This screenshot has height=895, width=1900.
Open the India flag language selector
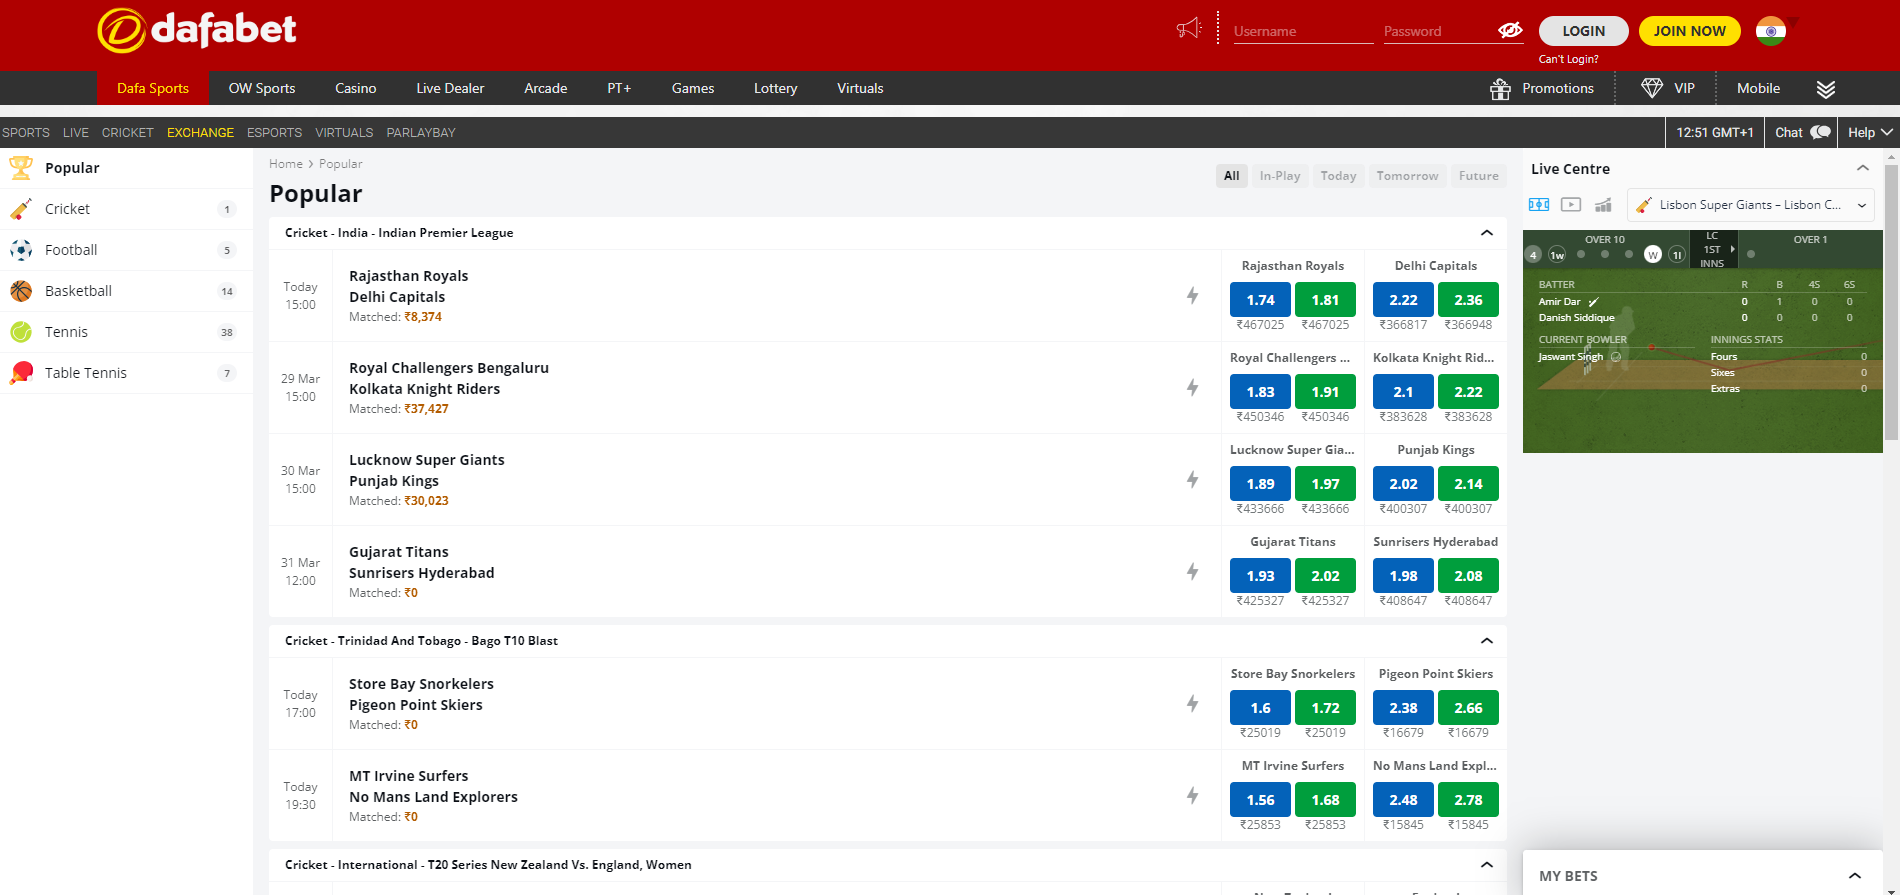click(1771, 31)
